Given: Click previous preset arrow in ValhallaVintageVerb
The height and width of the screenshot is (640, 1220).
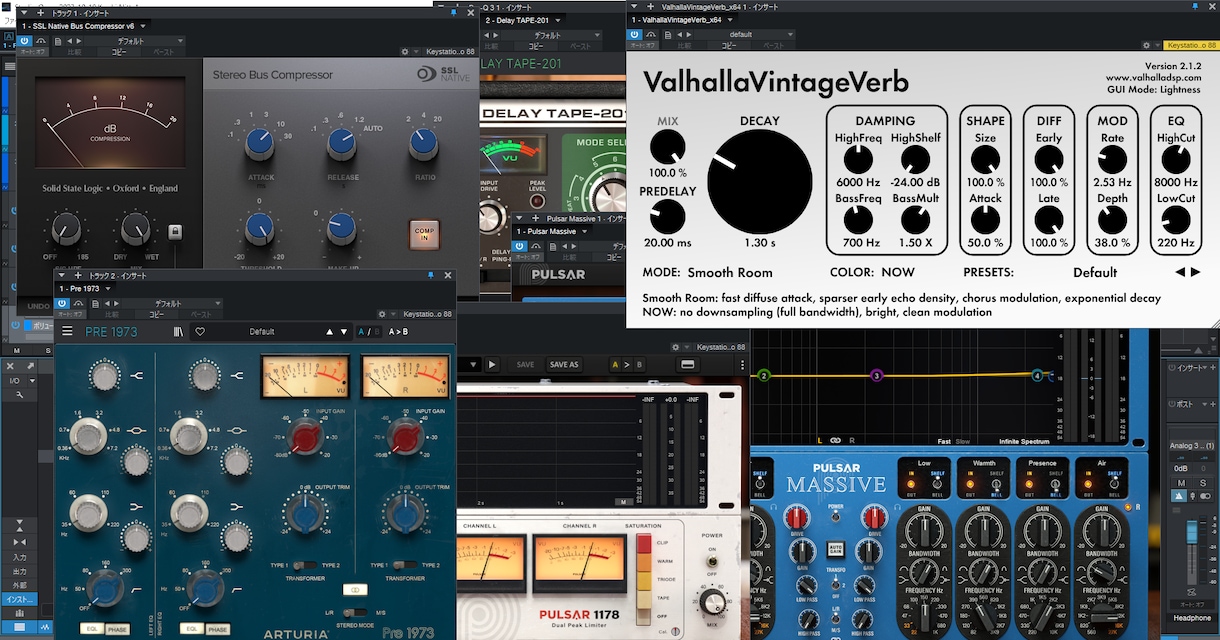Looking at the screenshot, I should 1180,272.
